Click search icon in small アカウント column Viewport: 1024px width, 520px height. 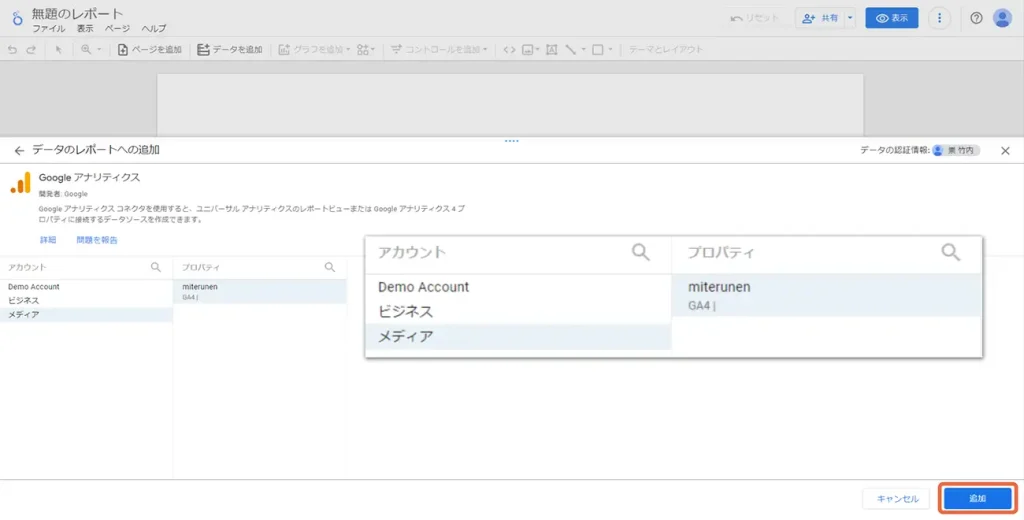pyautogui.click(x=155, y=267)
